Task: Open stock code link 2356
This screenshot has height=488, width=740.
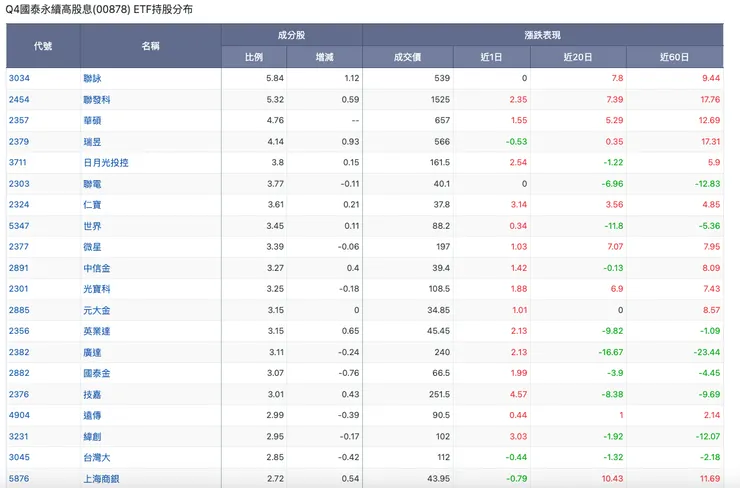Action: [19, 331]
